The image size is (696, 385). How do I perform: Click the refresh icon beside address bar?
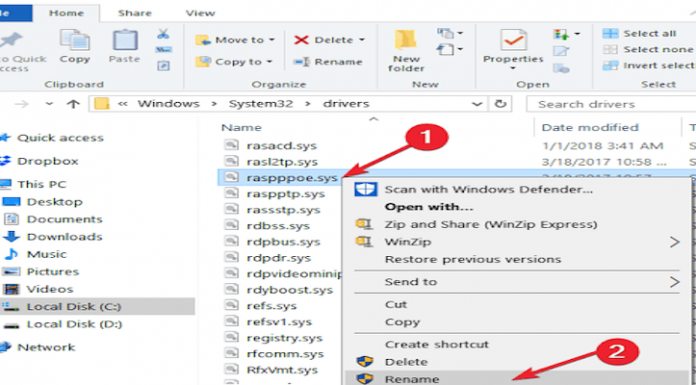[x=500, y=104]
